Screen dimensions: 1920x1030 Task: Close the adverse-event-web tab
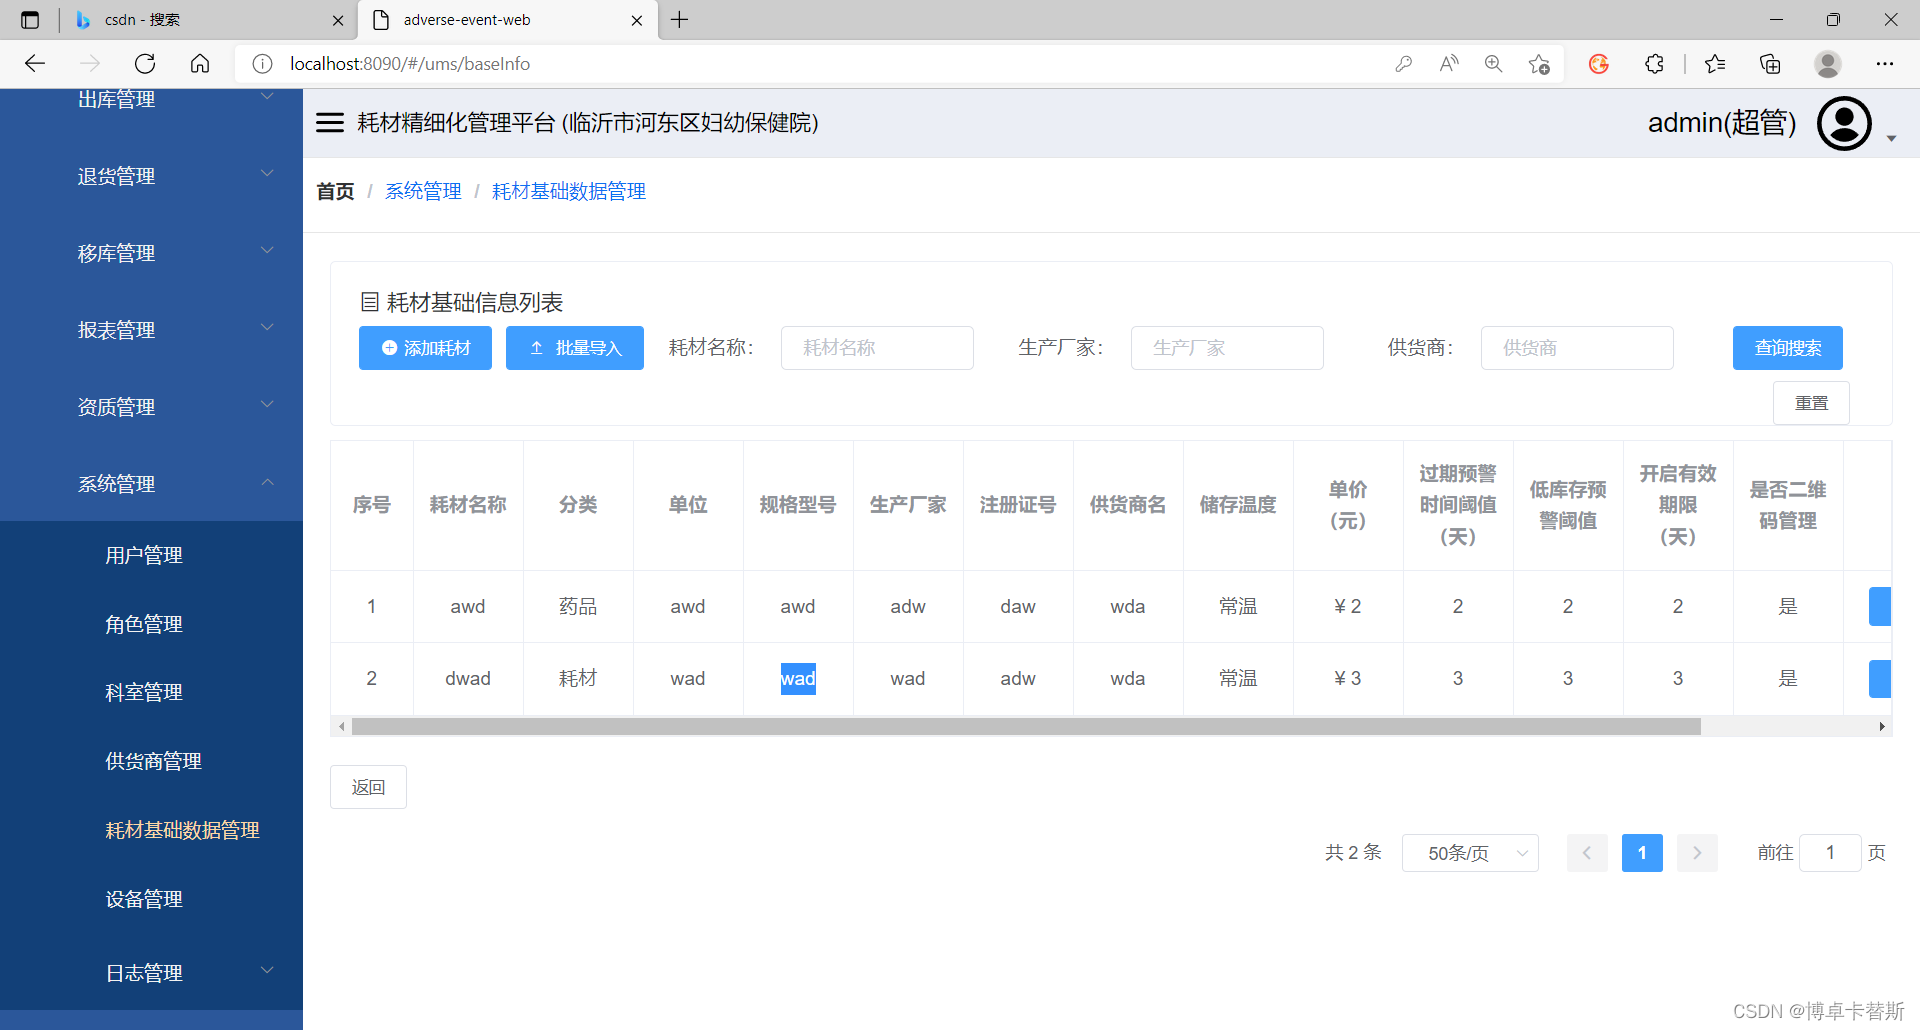(637, 20)
